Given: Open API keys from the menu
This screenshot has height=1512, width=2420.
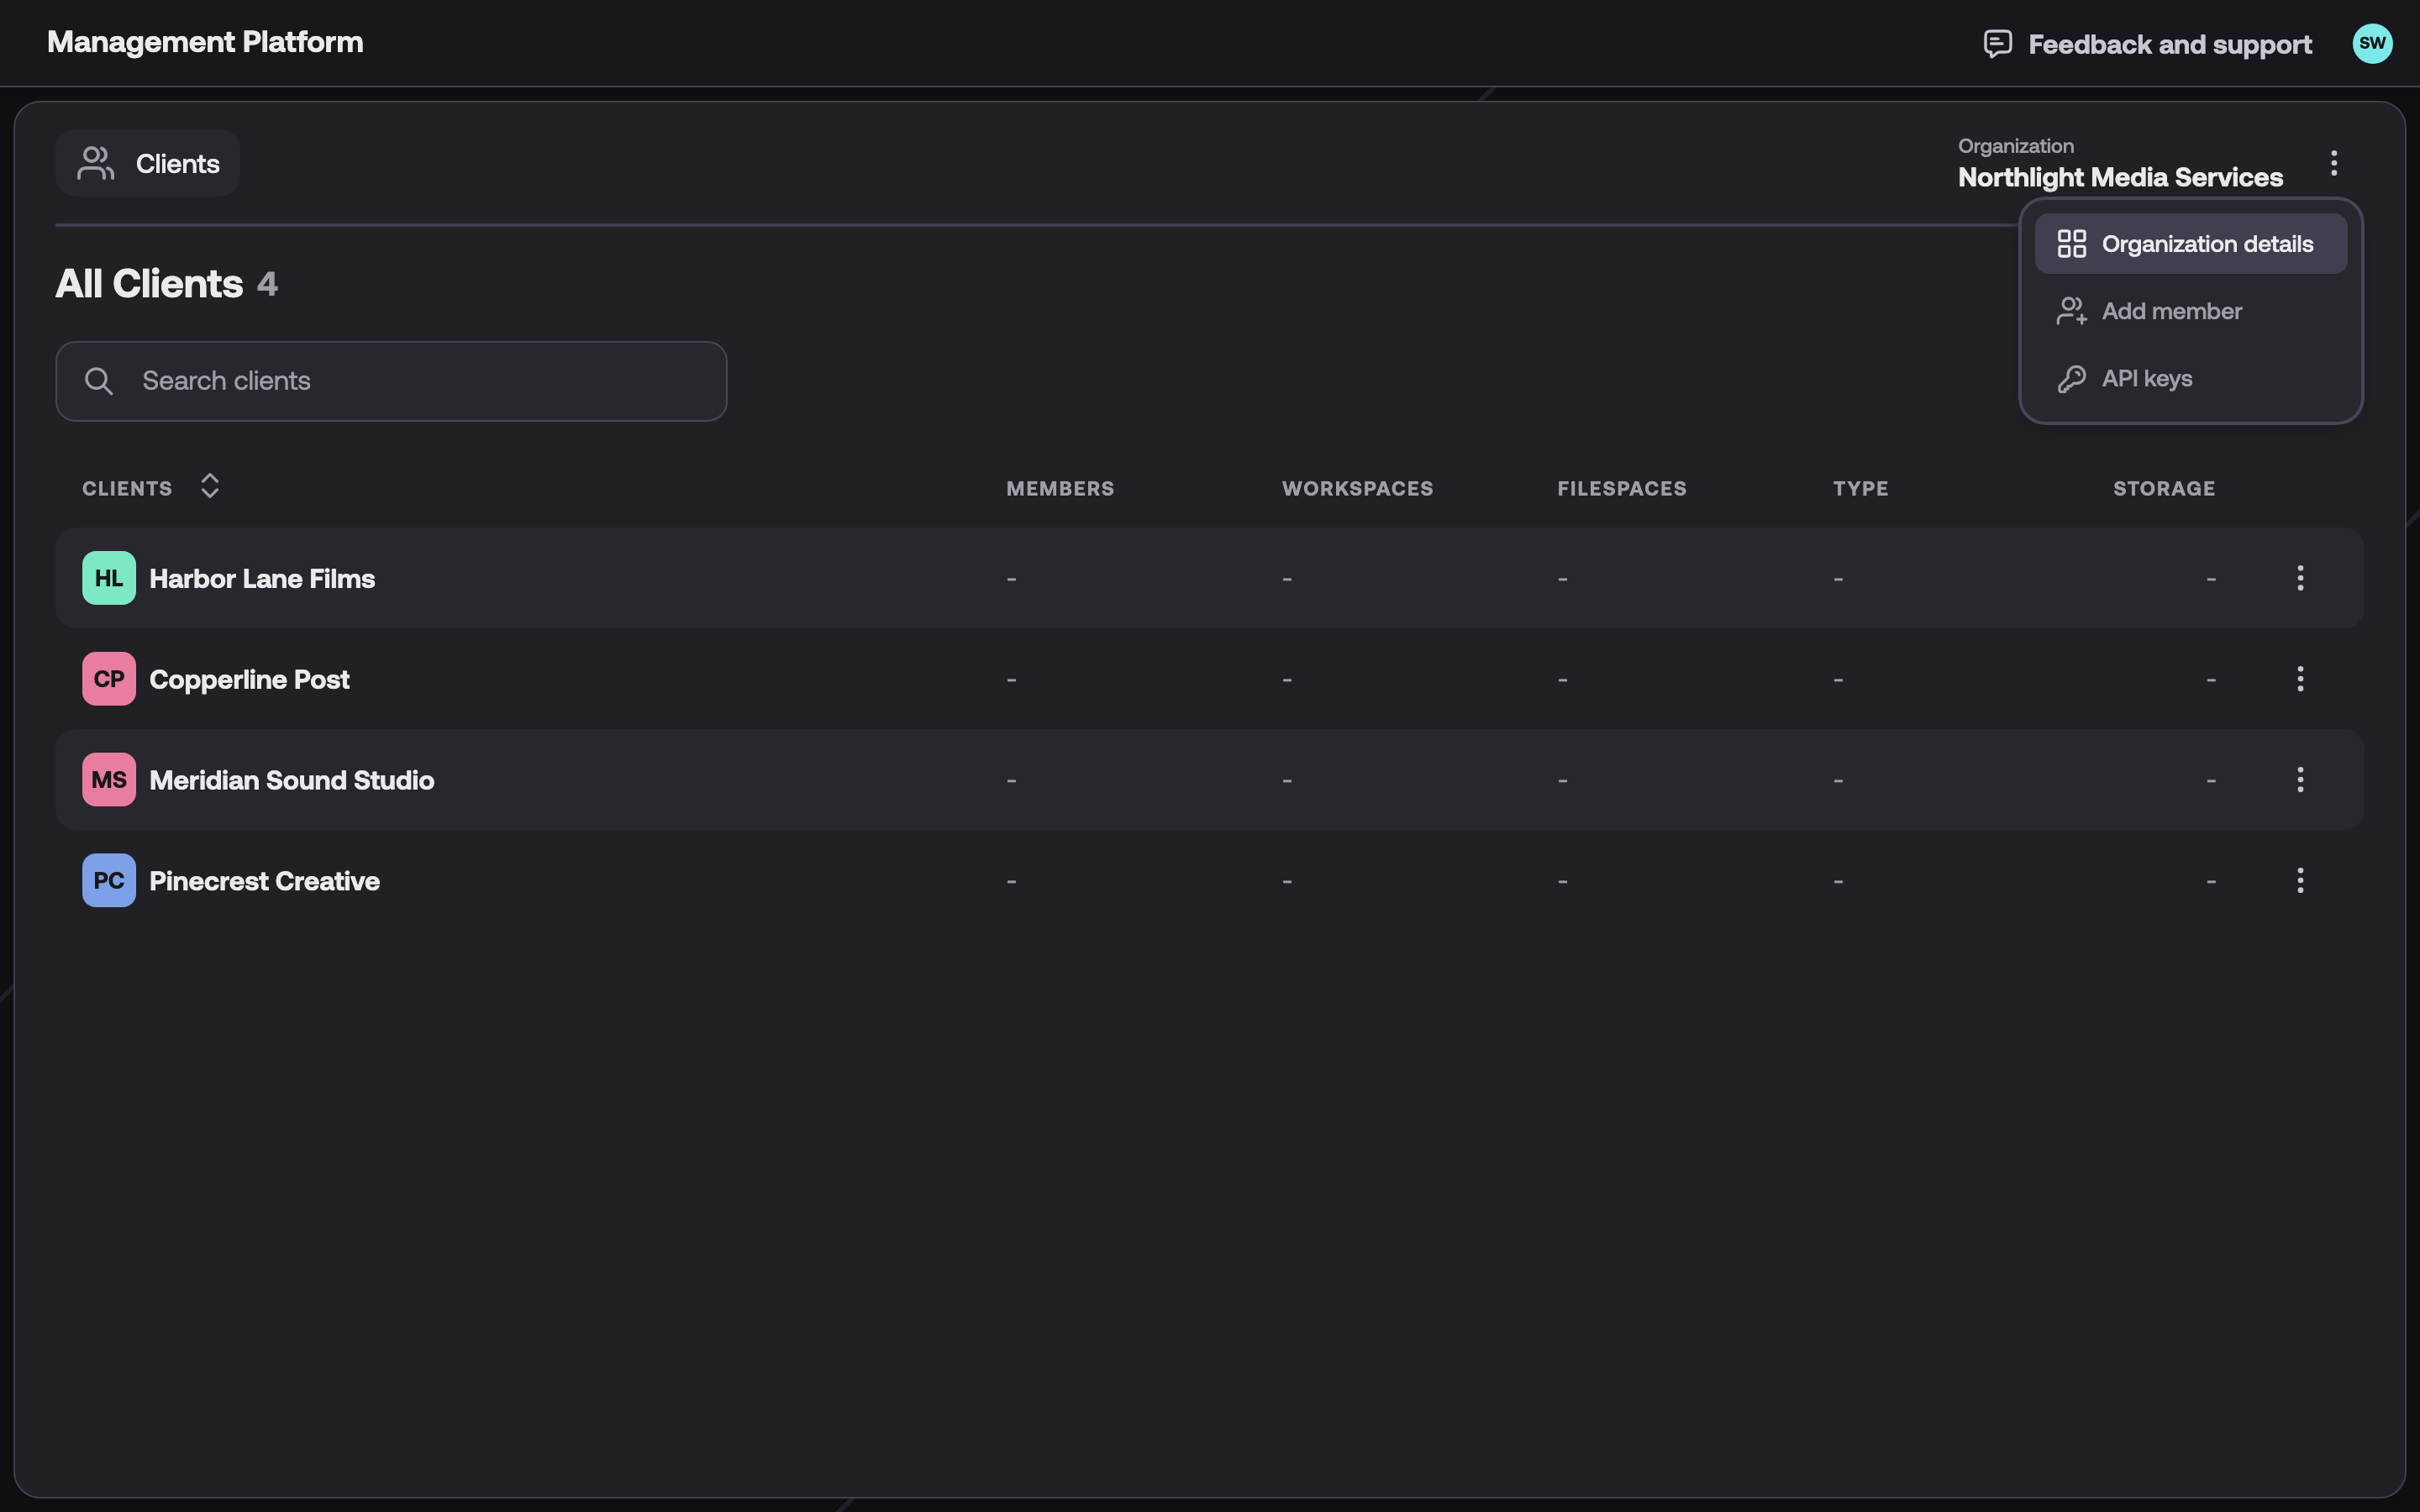Looking at the screenshot, I should [2191, 379].
